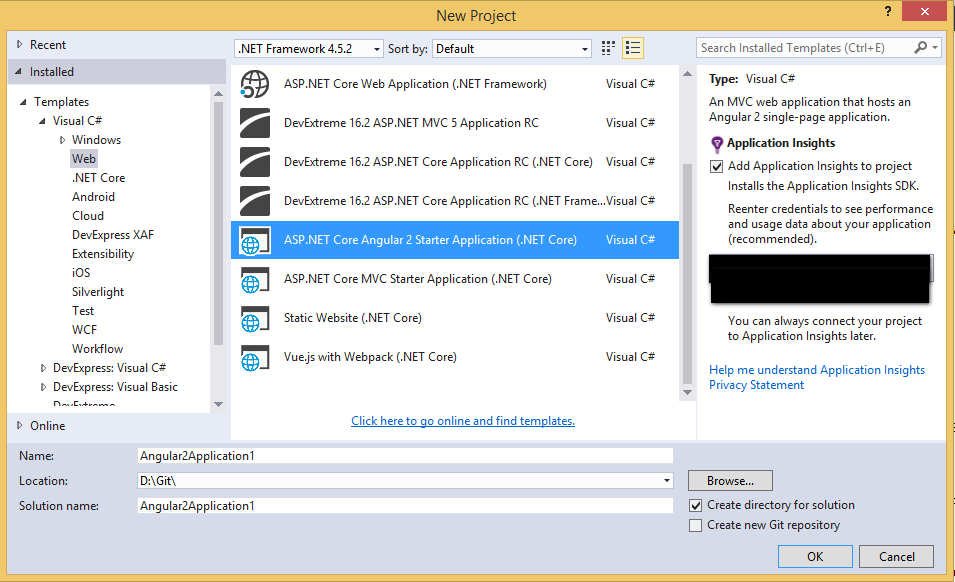Screen dimensions: 955x582
Task: Switch to small icons view
Action: point(609,48)
